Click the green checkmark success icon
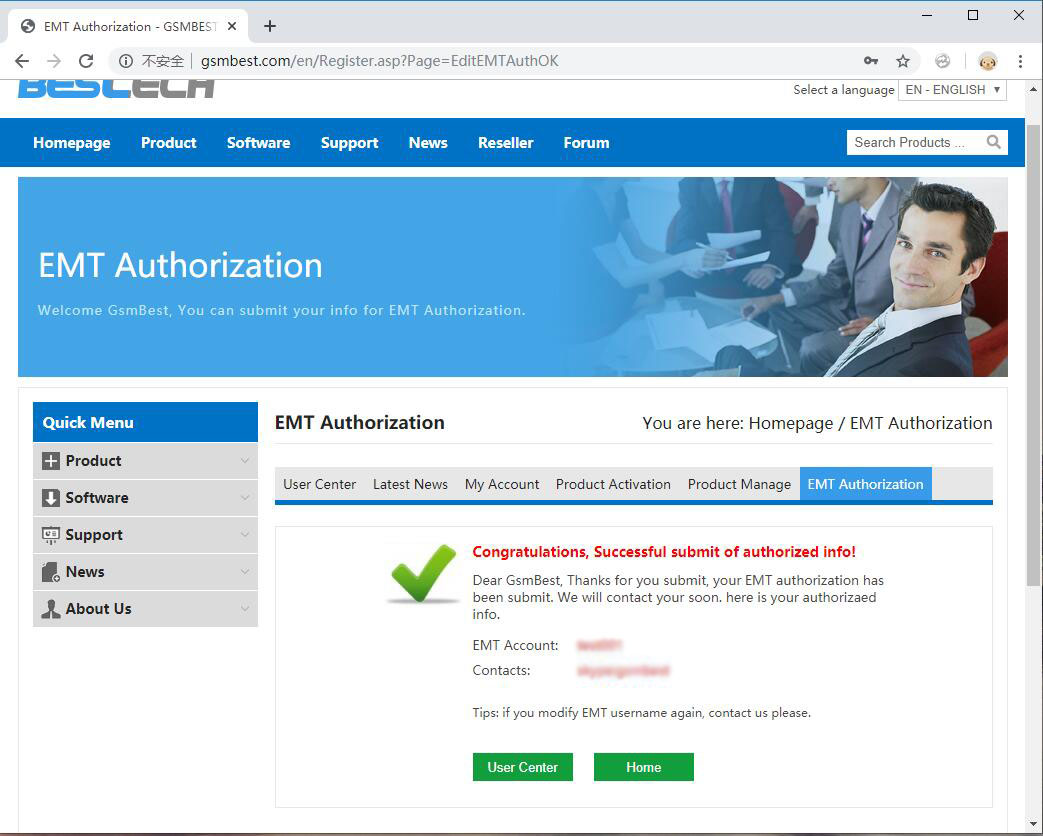Image resolution: width=1043 pixels, height=836 pixels. 424,573
